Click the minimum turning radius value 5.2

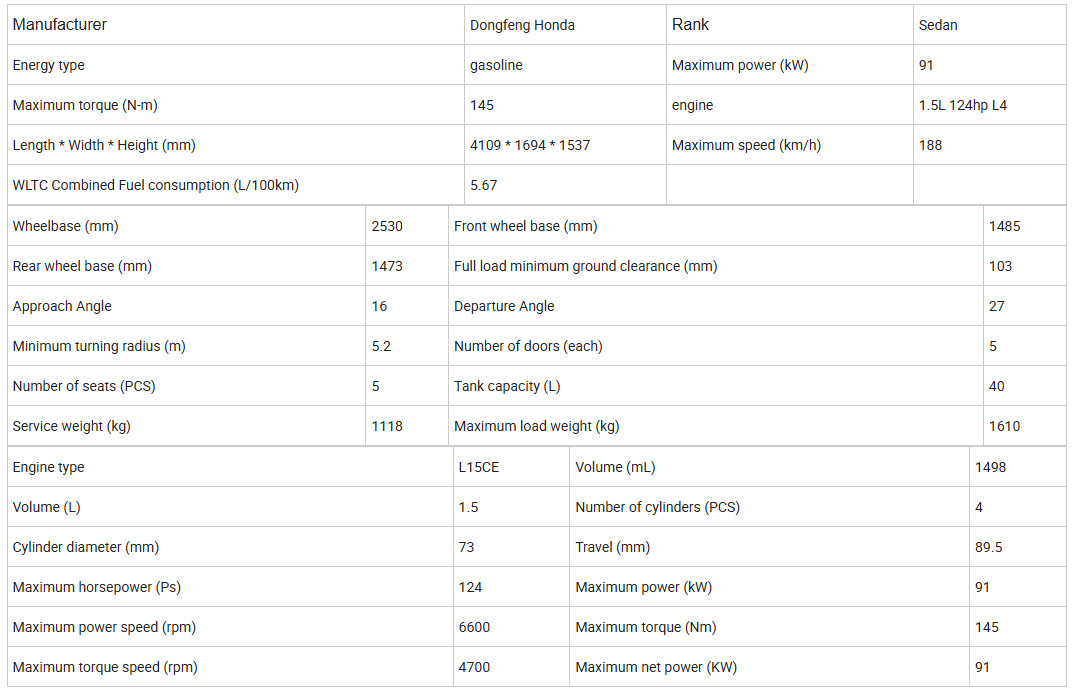click(x=381, y=346)
